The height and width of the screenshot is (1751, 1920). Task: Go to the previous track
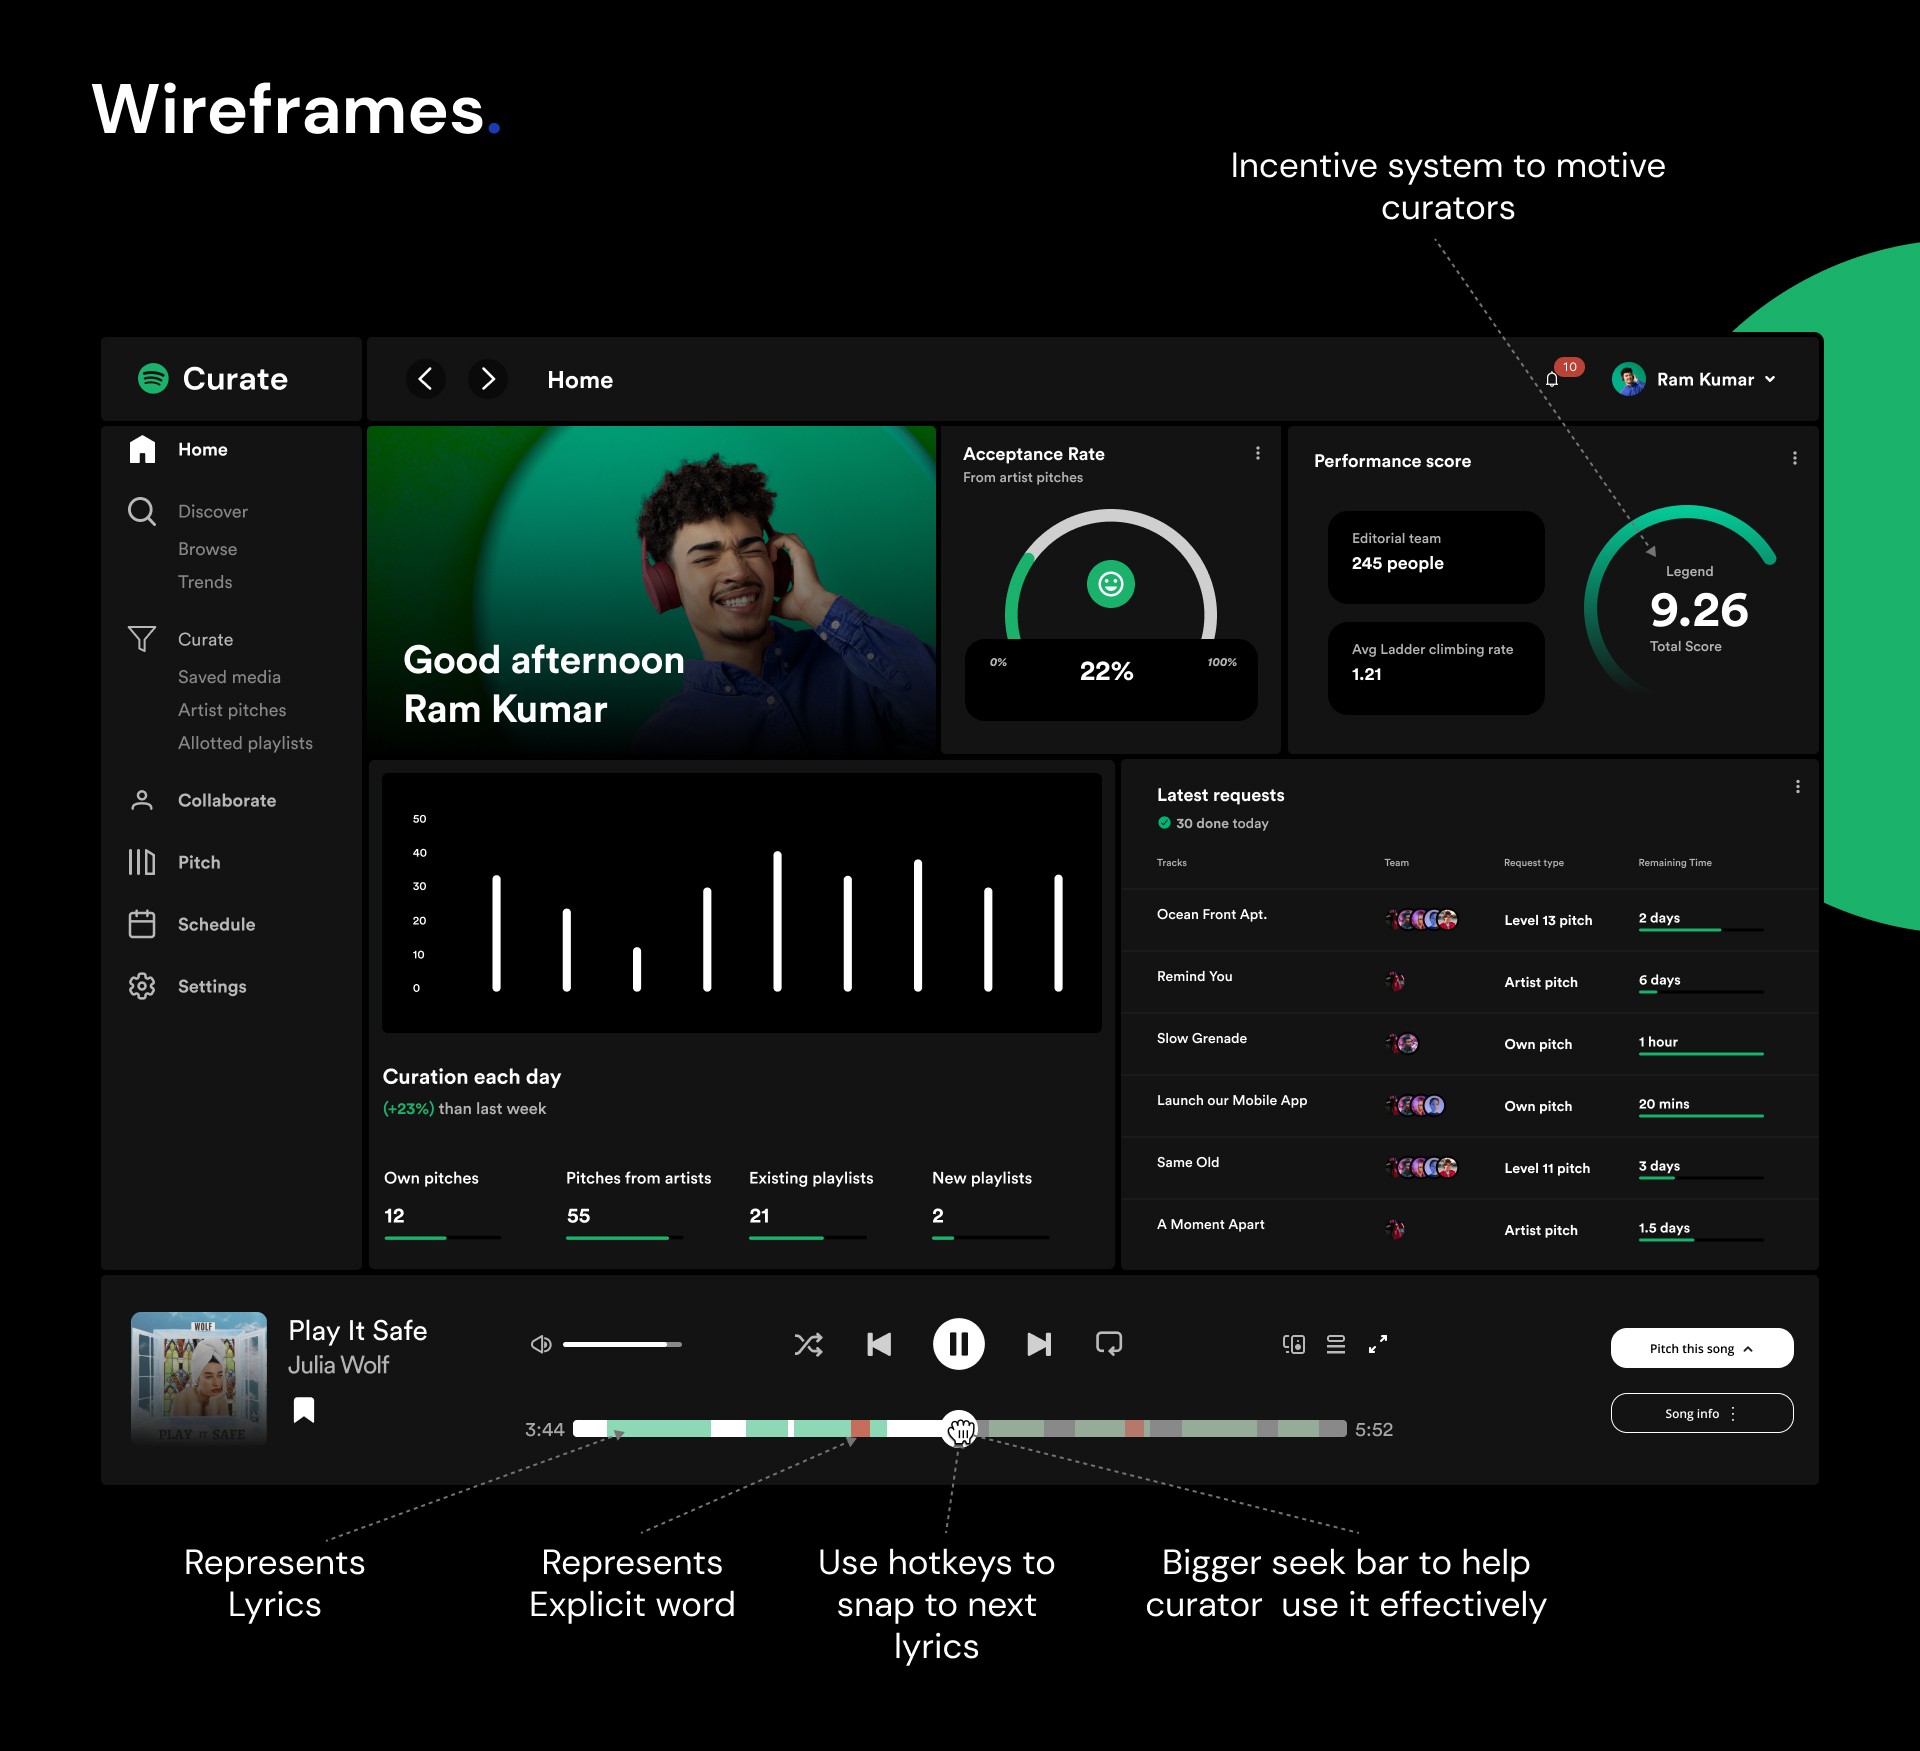879,1344
